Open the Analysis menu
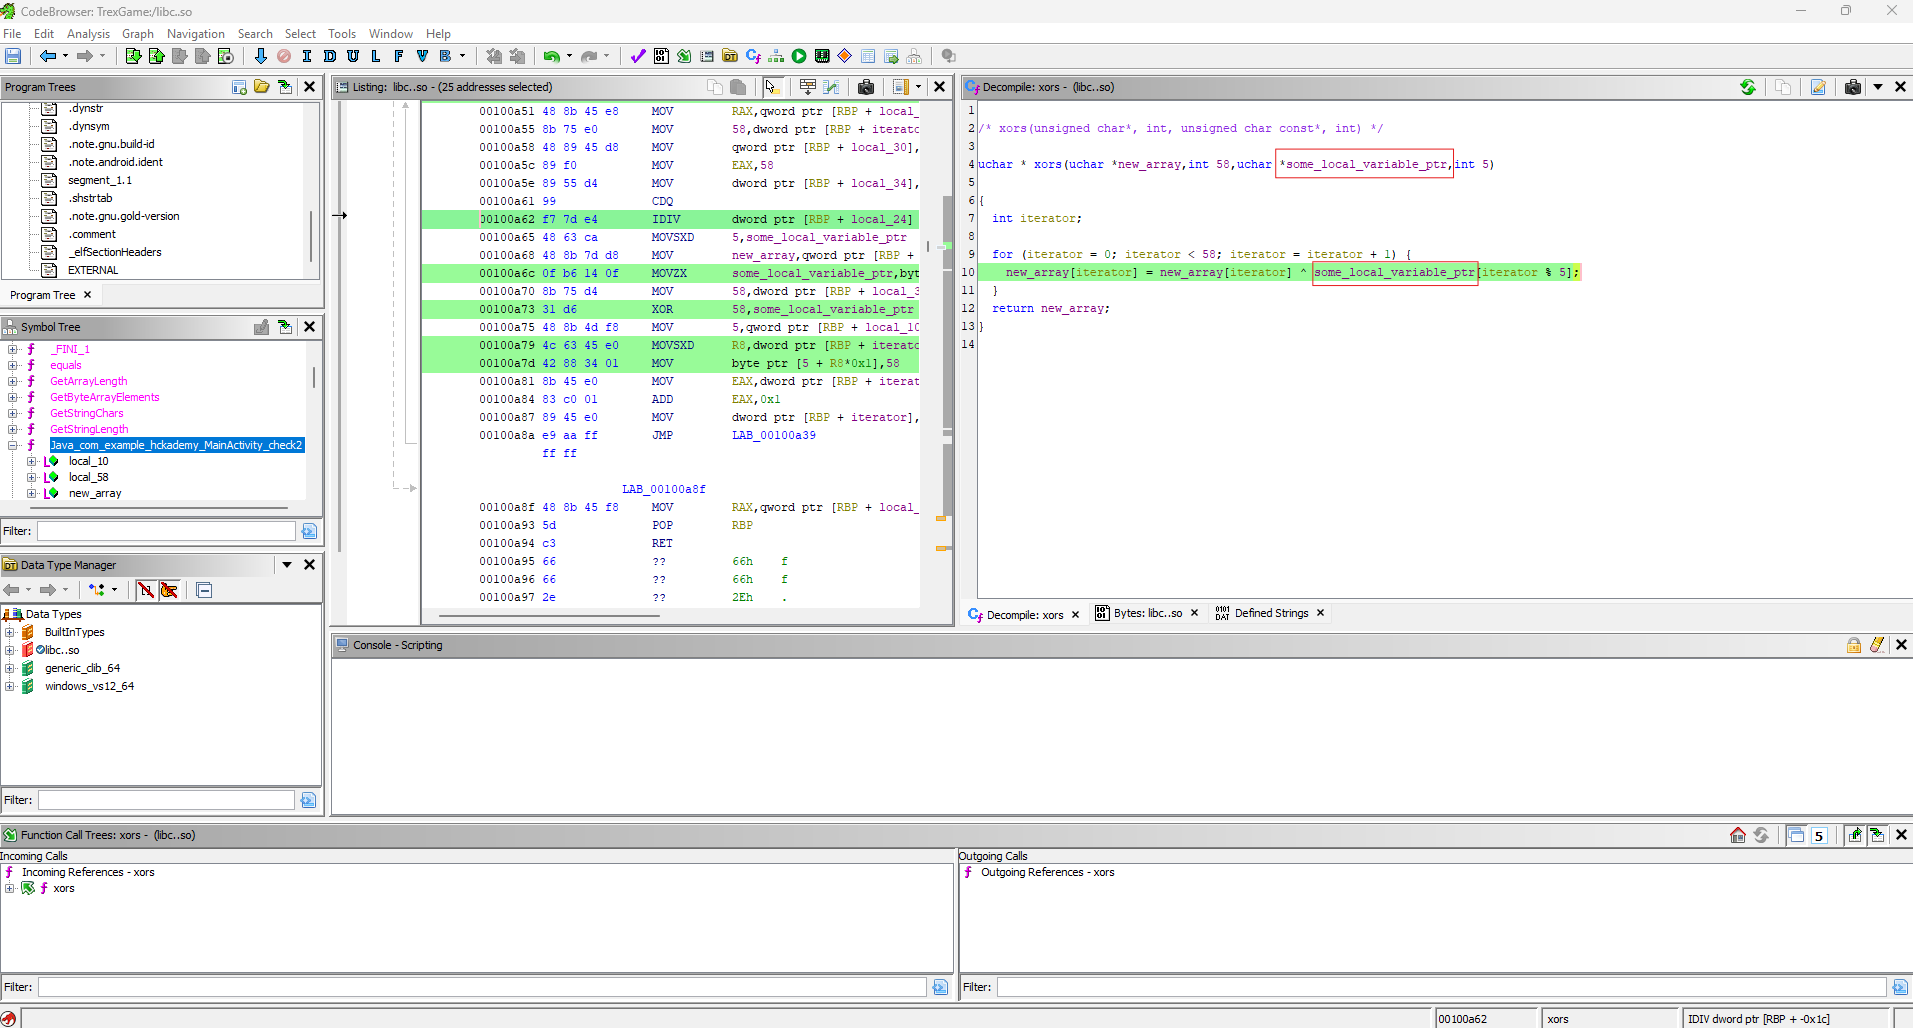The image size is (1913, 1028). (88, 33)
